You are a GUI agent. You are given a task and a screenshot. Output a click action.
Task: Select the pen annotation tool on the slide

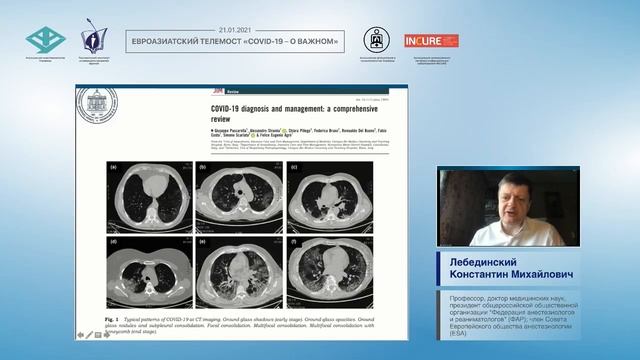[89, 335]
